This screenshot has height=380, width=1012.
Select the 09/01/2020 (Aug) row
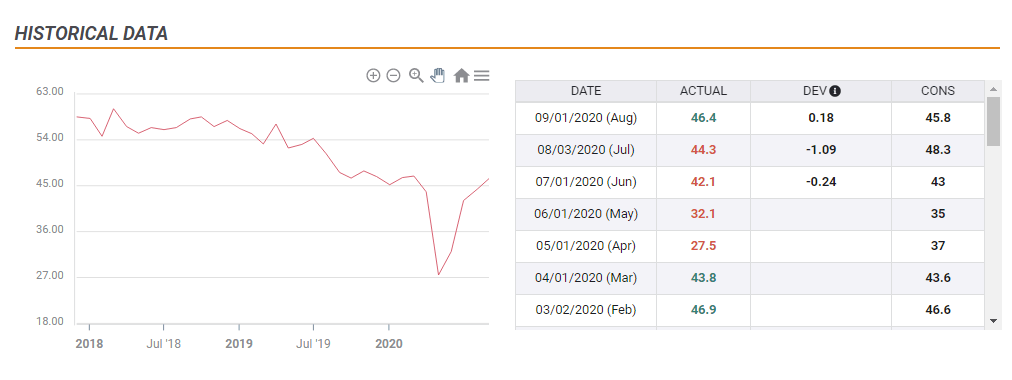tap(750, 118)
